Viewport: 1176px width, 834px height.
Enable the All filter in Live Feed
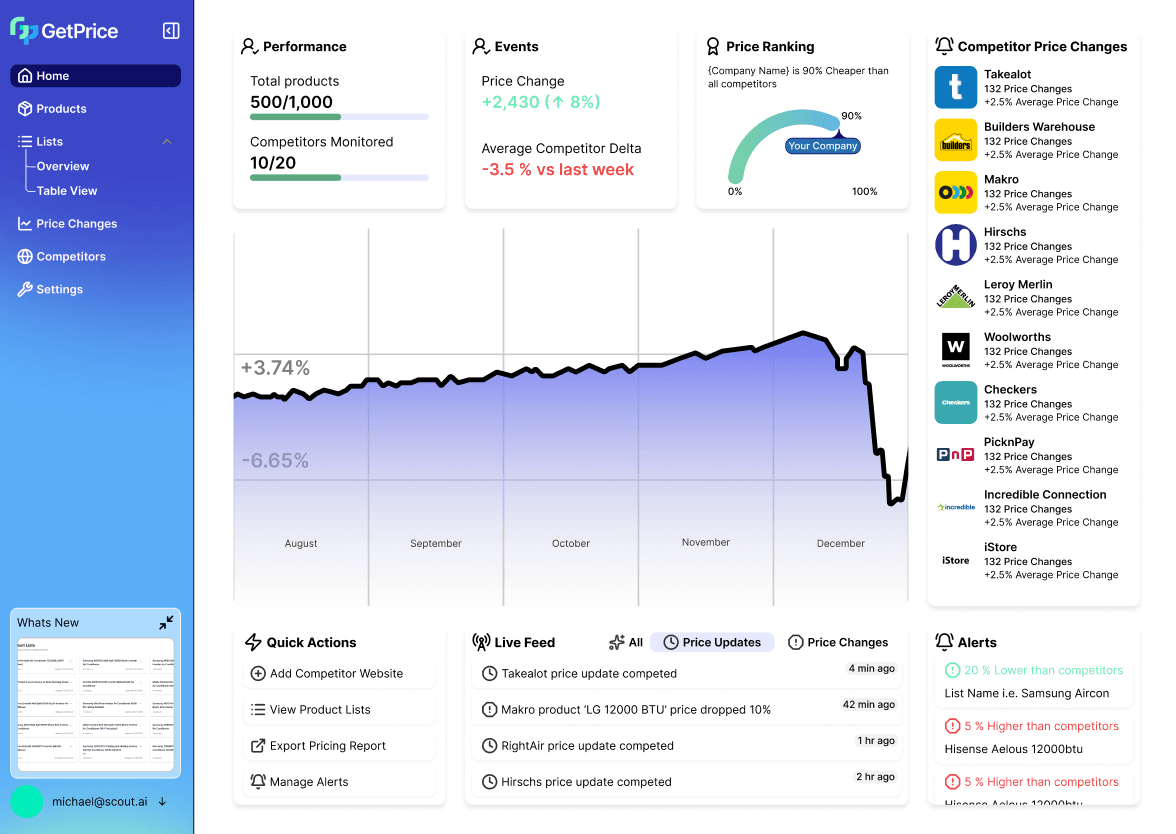click(625, 642)
